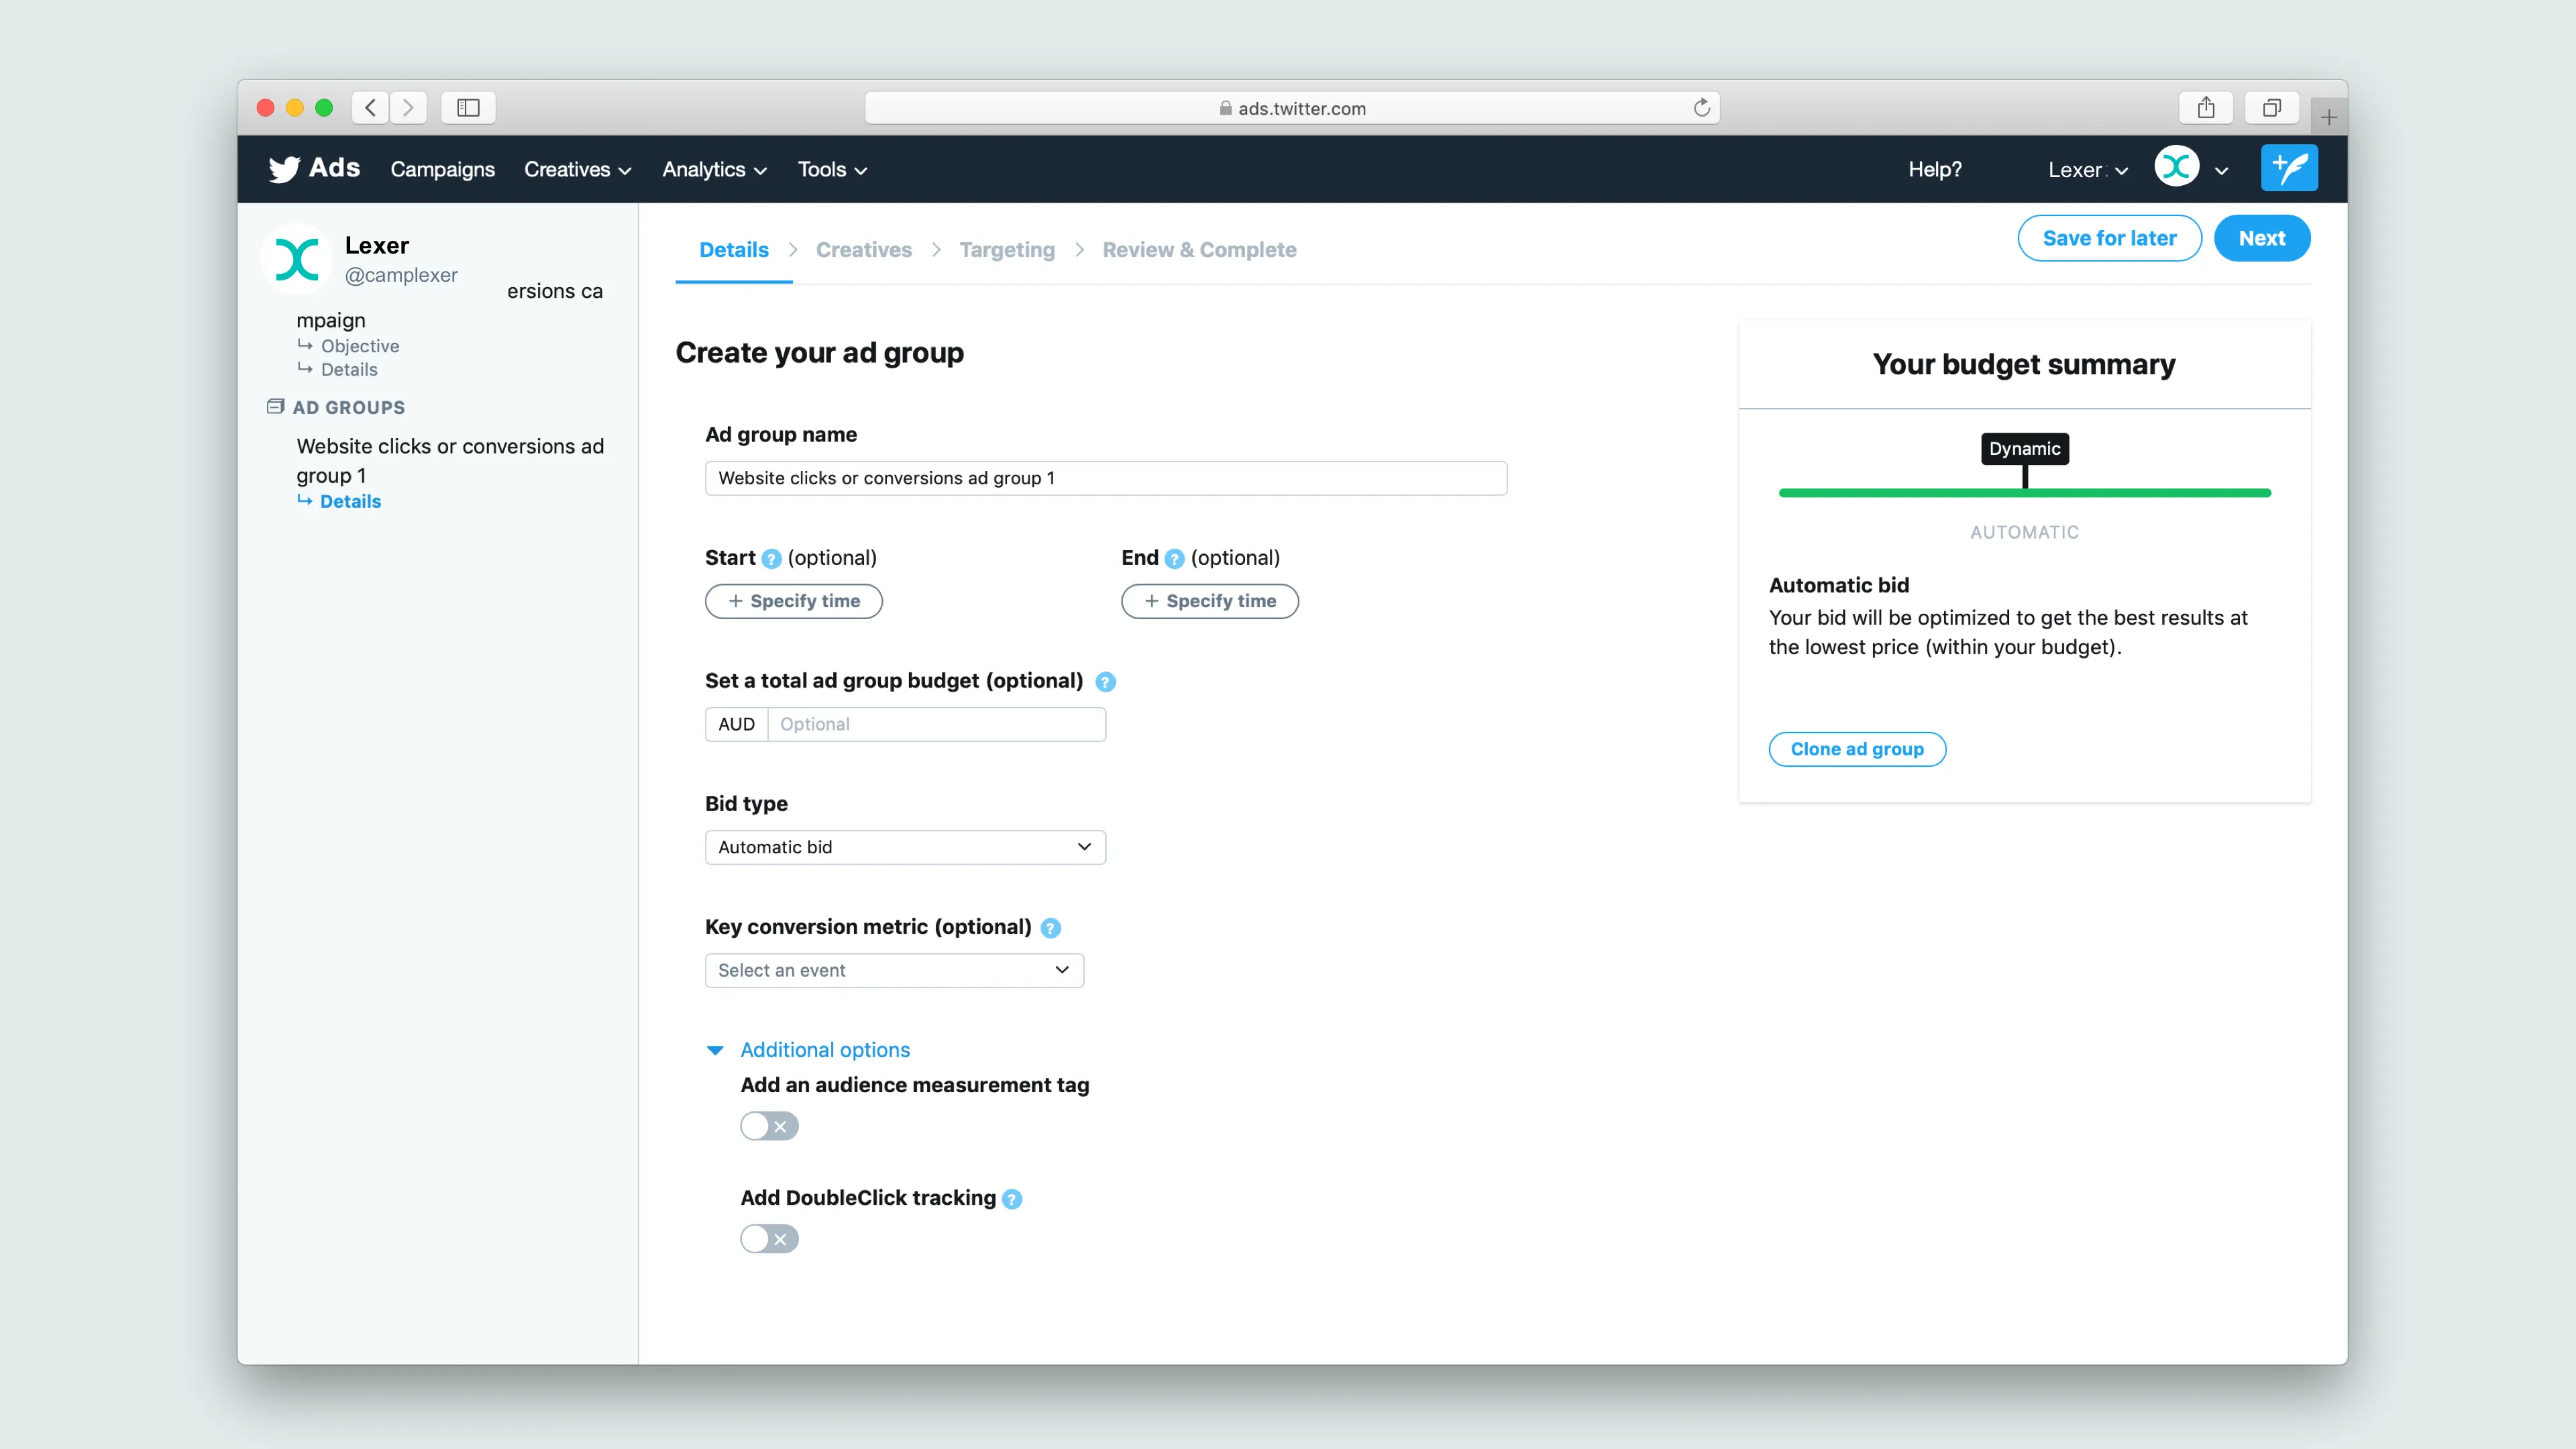Open the Bid type dropdown
2576x1449 pixels.
pyautogui.click(x=904, y=847)
